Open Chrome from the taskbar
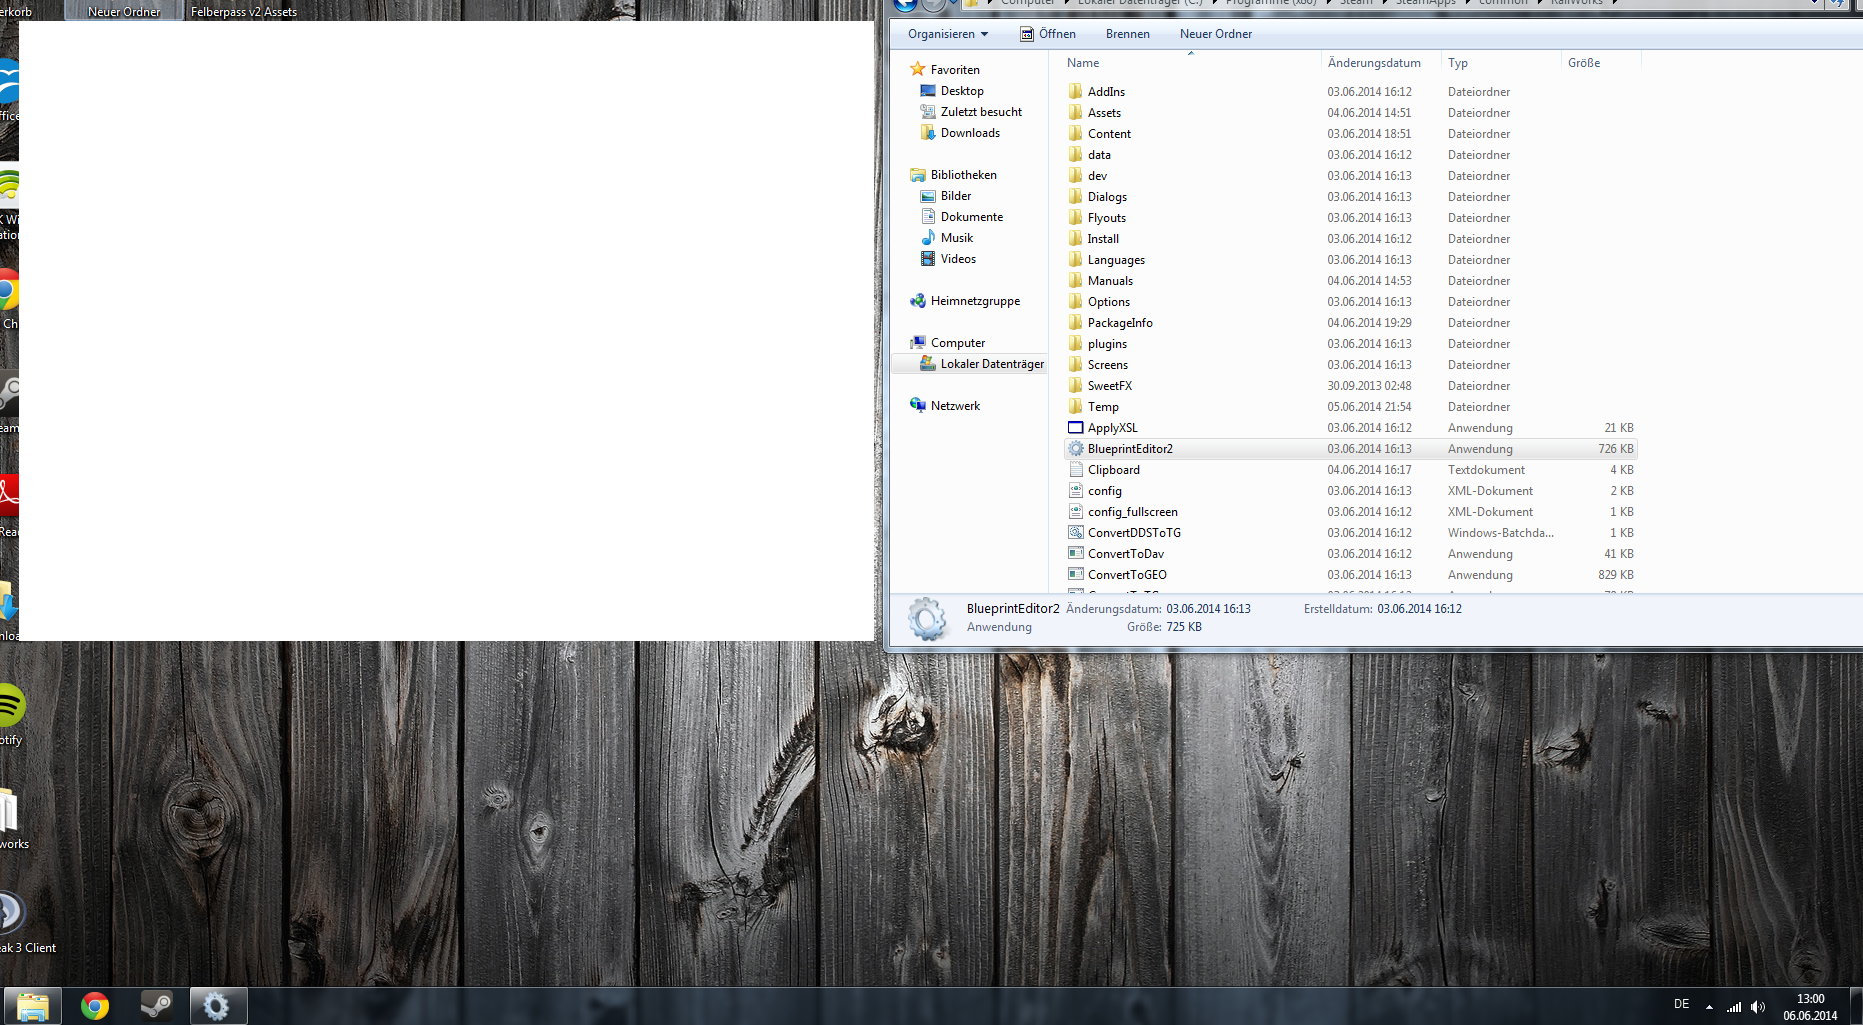 [95, 1006]
